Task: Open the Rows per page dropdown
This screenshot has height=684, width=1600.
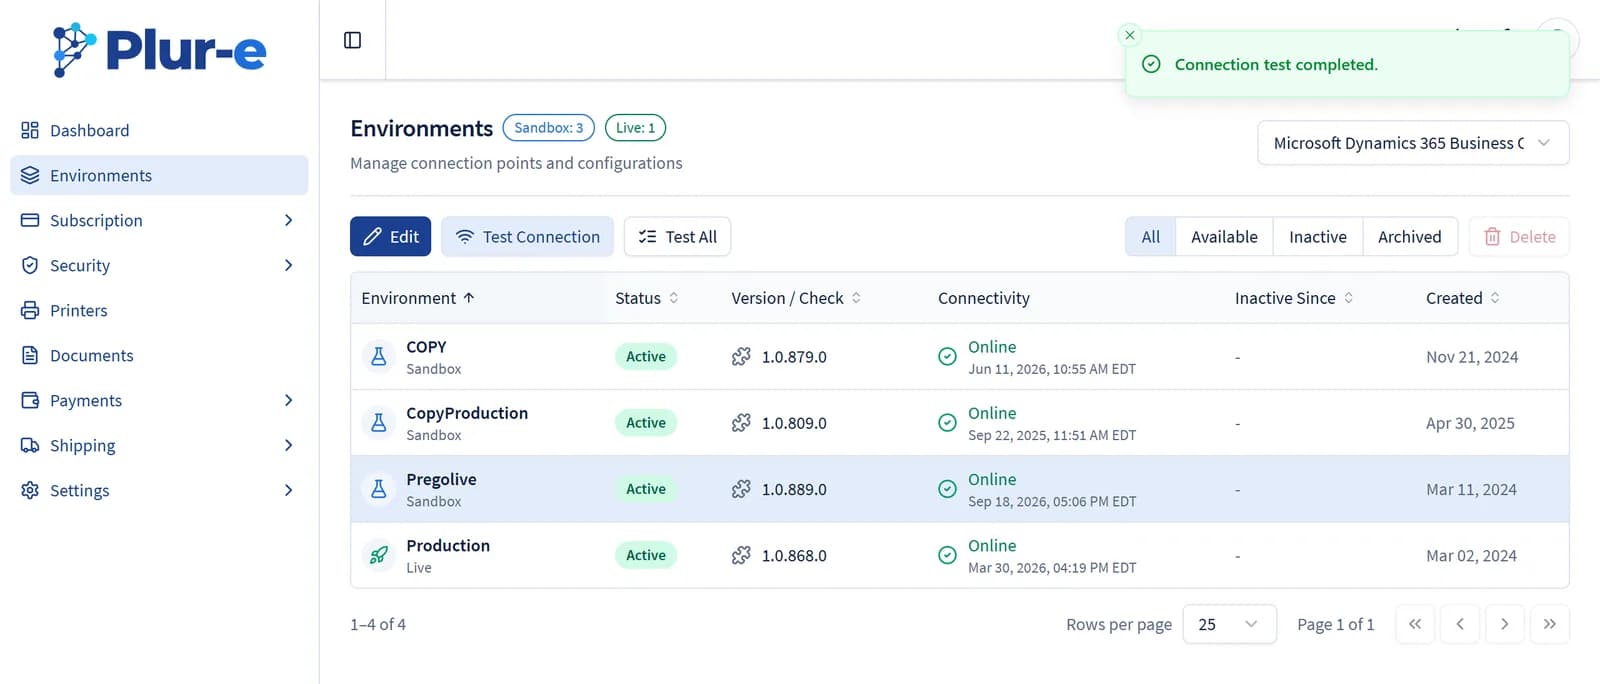Action: tap(1229, 624)
